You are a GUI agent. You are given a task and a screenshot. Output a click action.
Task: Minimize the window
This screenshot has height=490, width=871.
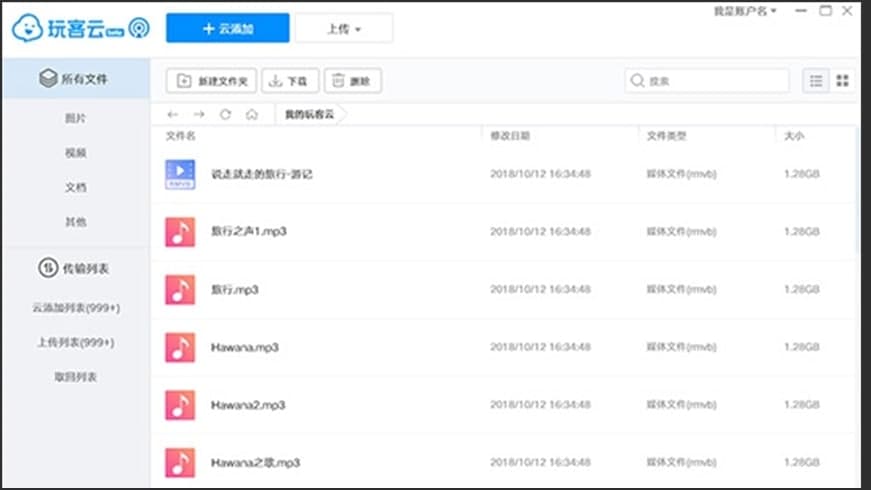point(800,11)
